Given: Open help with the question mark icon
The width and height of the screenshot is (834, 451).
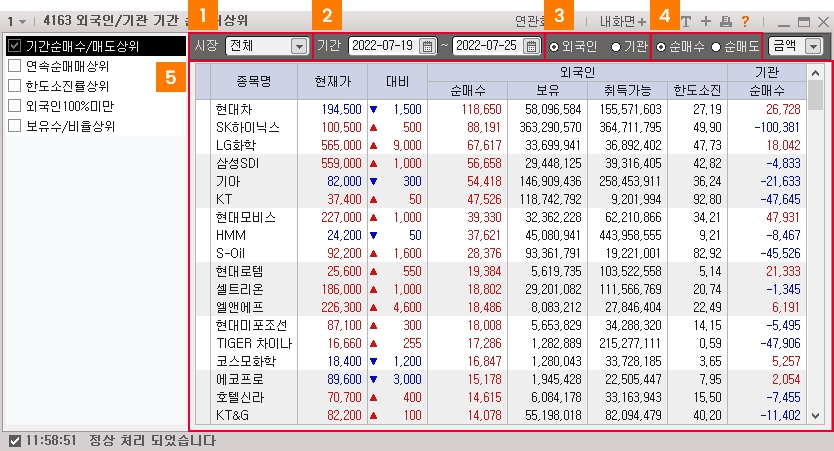Looking at the screenshot, I should 745,21.
